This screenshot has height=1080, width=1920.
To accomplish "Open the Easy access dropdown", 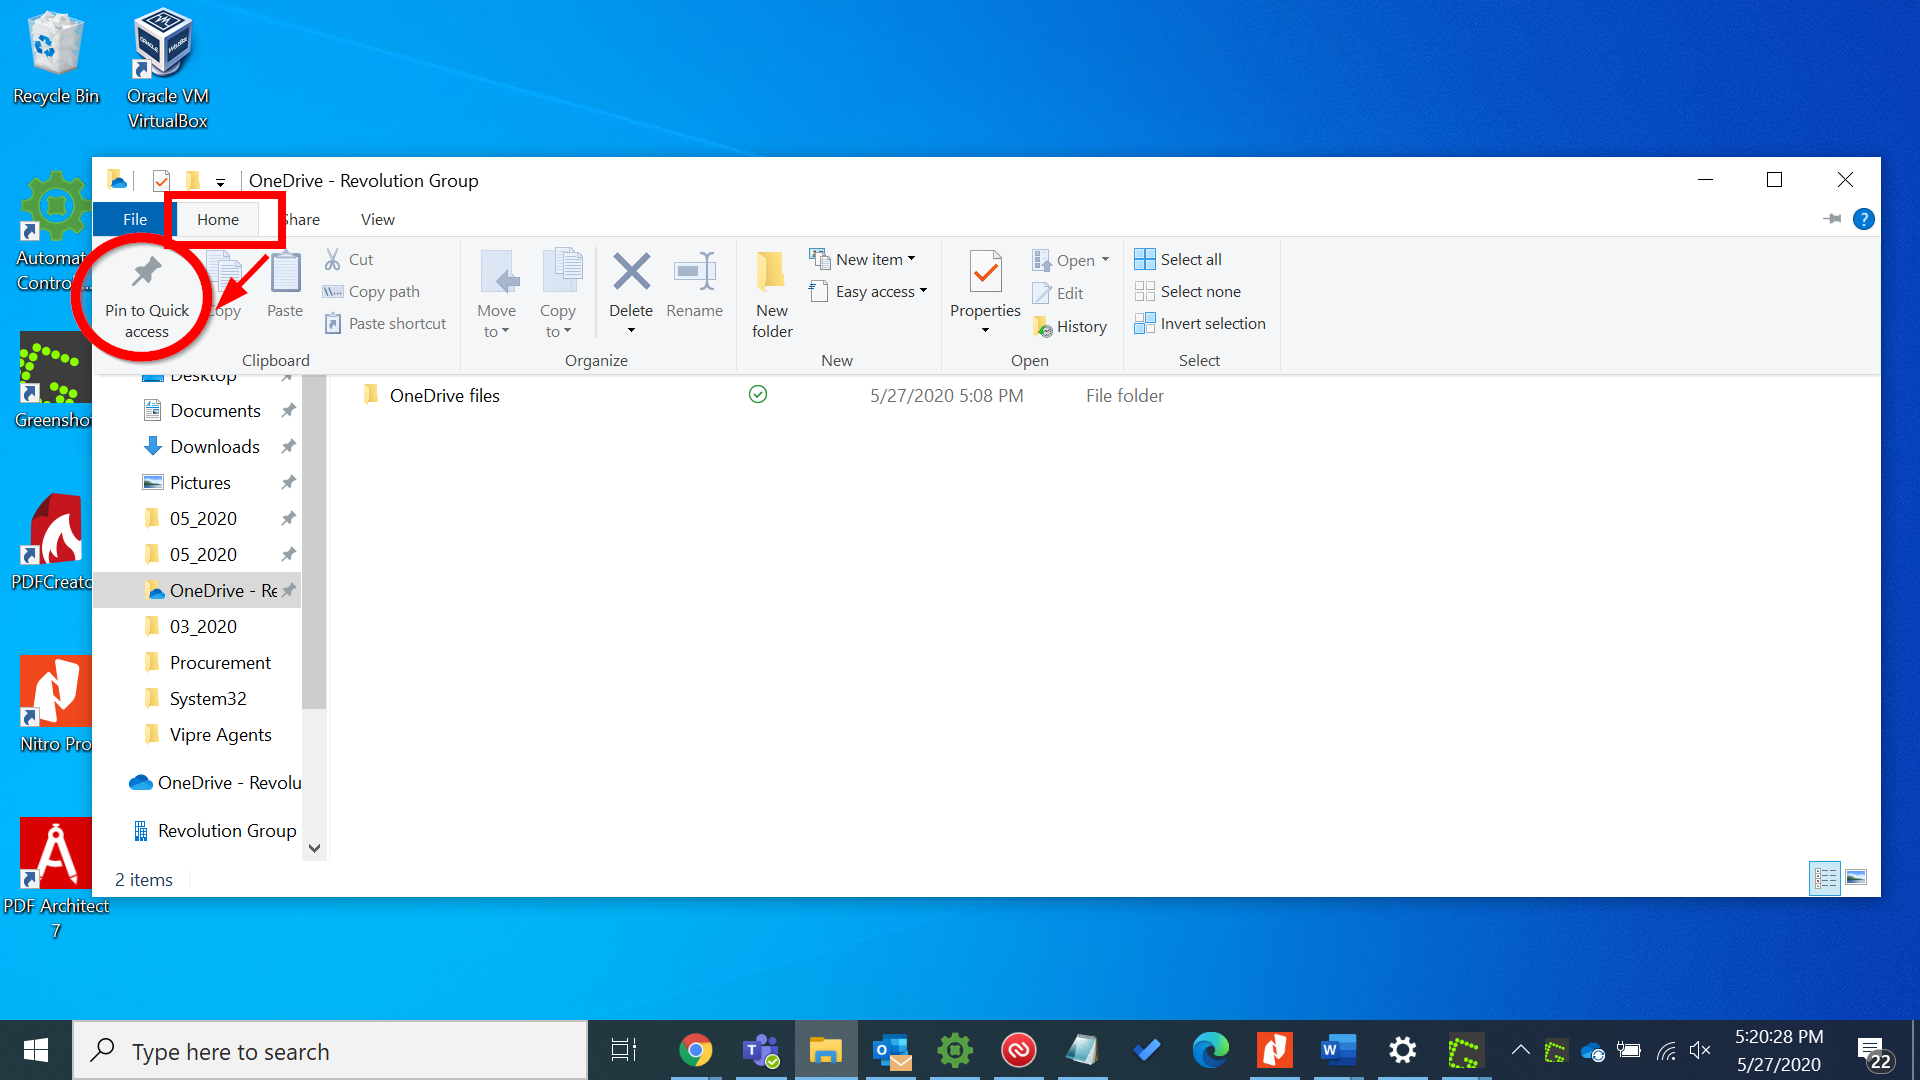I will tap(869, 291).
